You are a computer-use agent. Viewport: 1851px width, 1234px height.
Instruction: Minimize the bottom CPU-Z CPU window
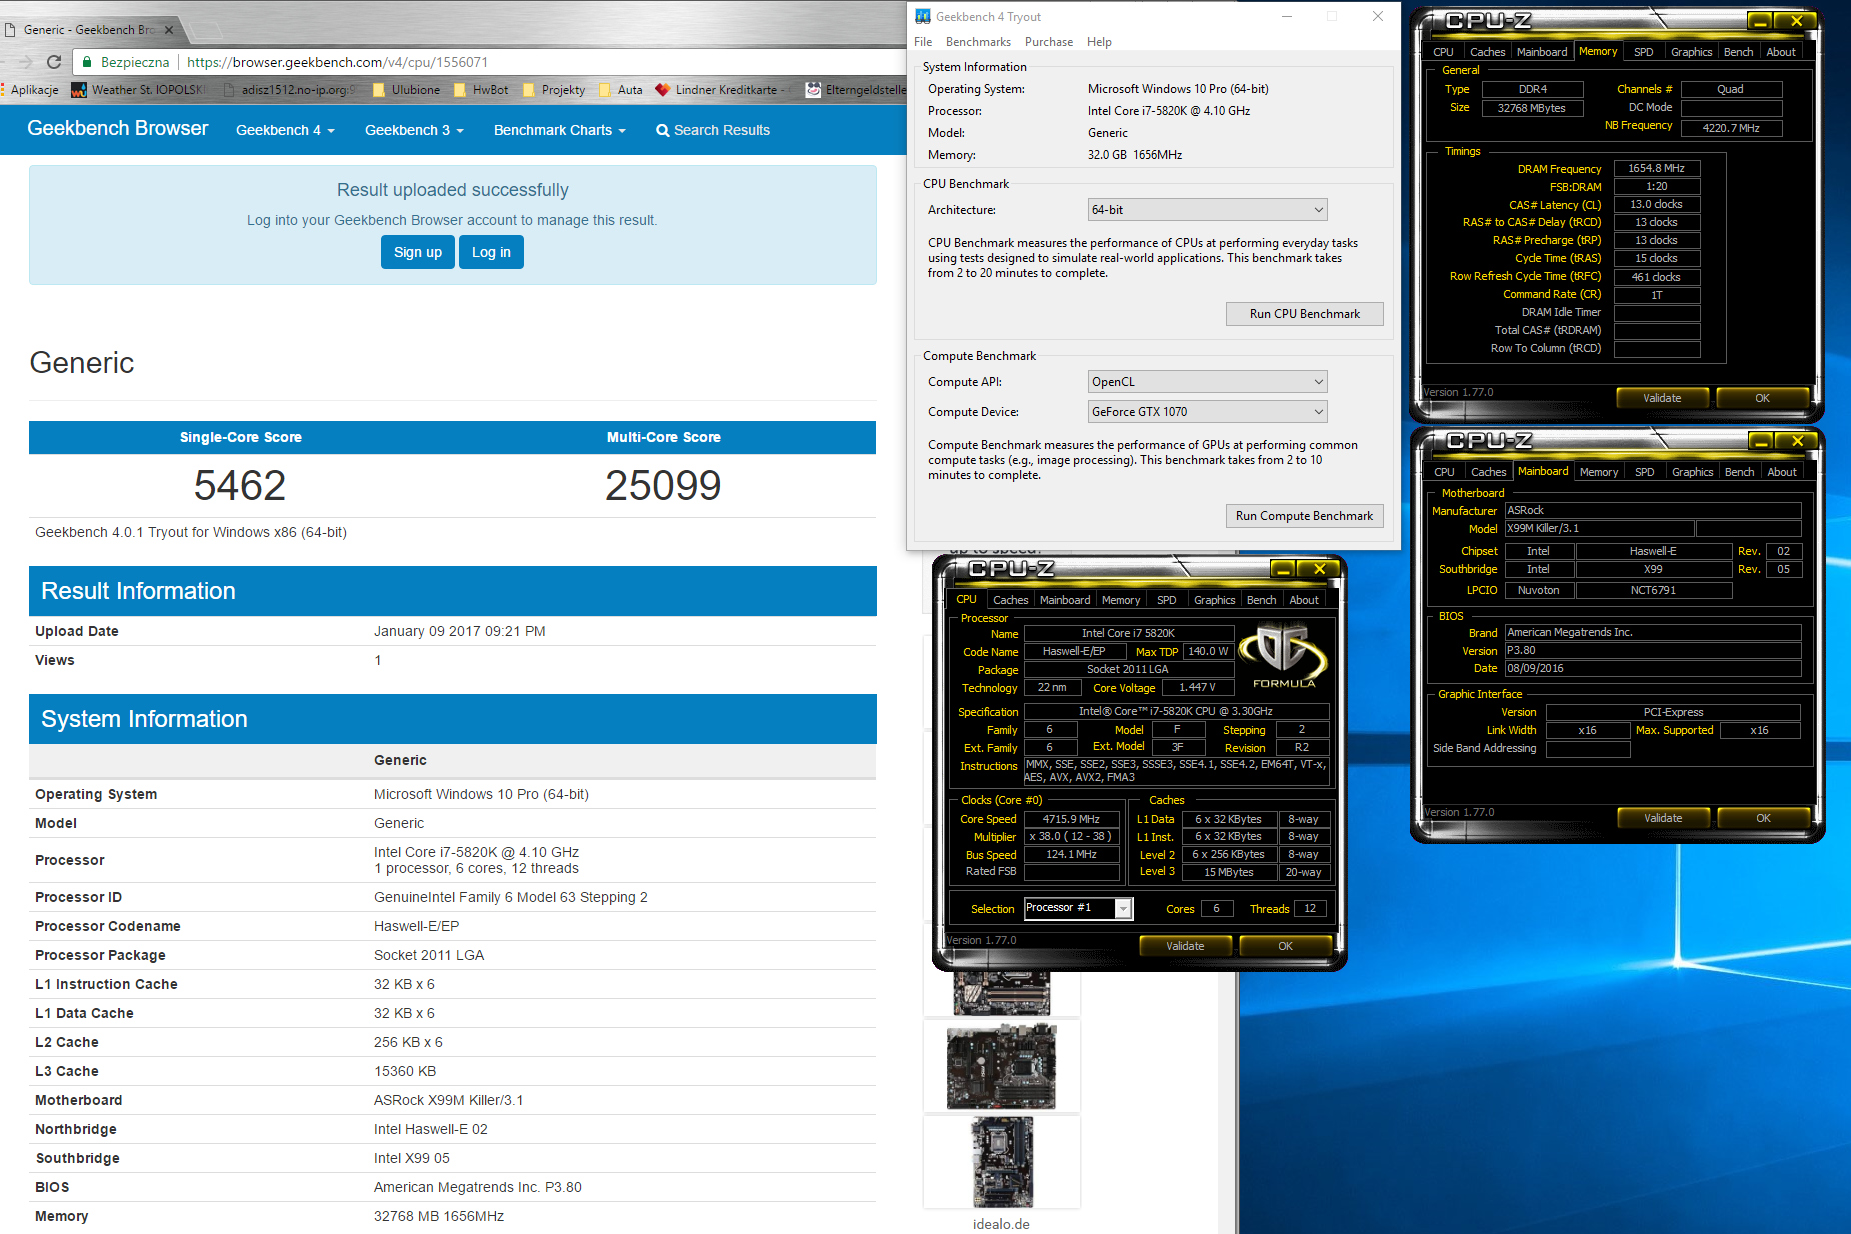point(1283,569)
